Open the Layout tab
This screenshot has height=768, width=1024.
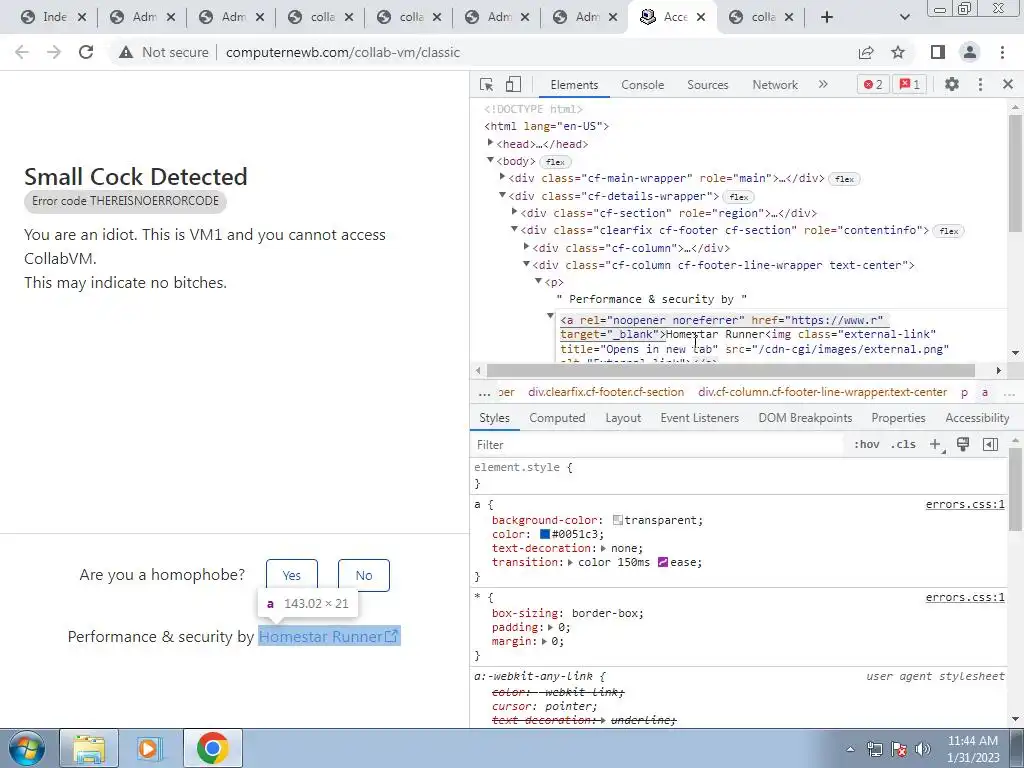(623, 418)
